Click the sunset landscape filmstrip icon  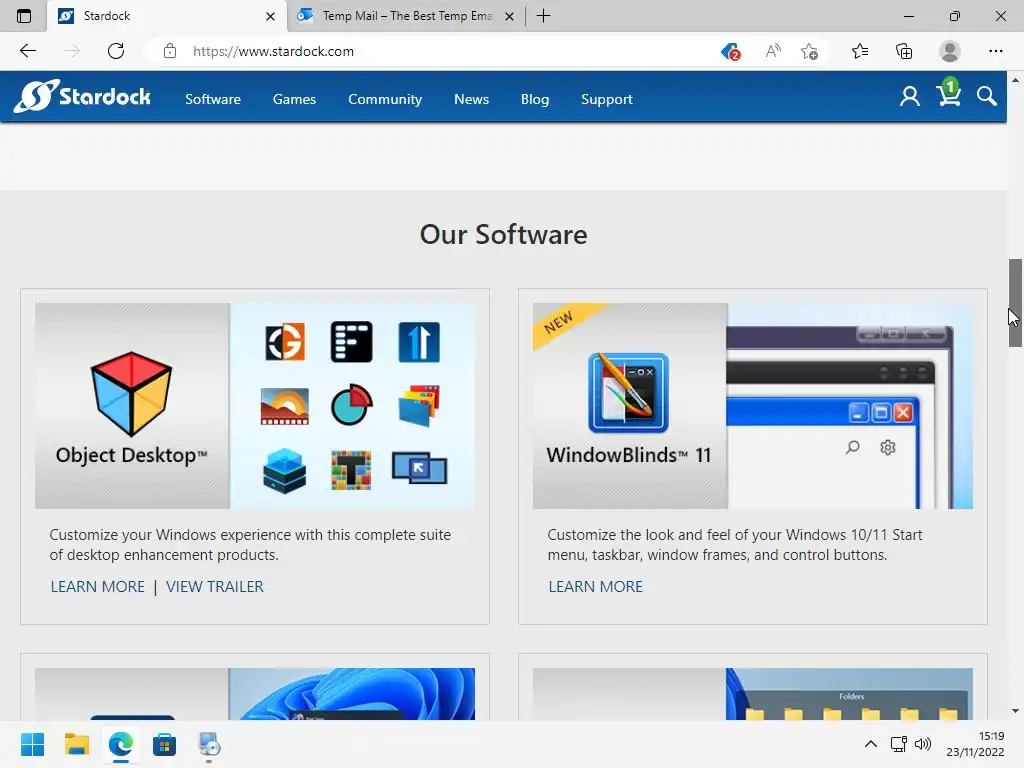pyautogui.click(x=285, y=406)
